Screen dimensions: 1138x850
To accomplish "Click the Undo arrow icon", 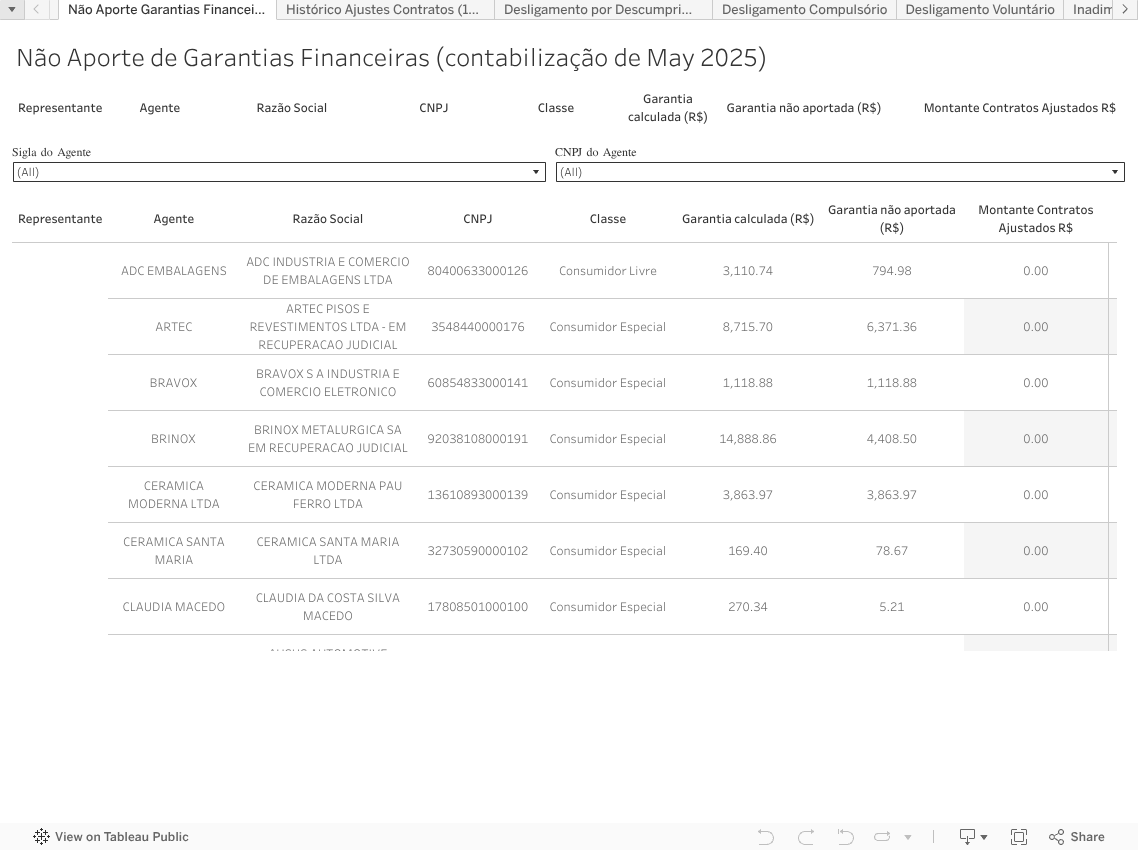I will (x=765, y=837).
